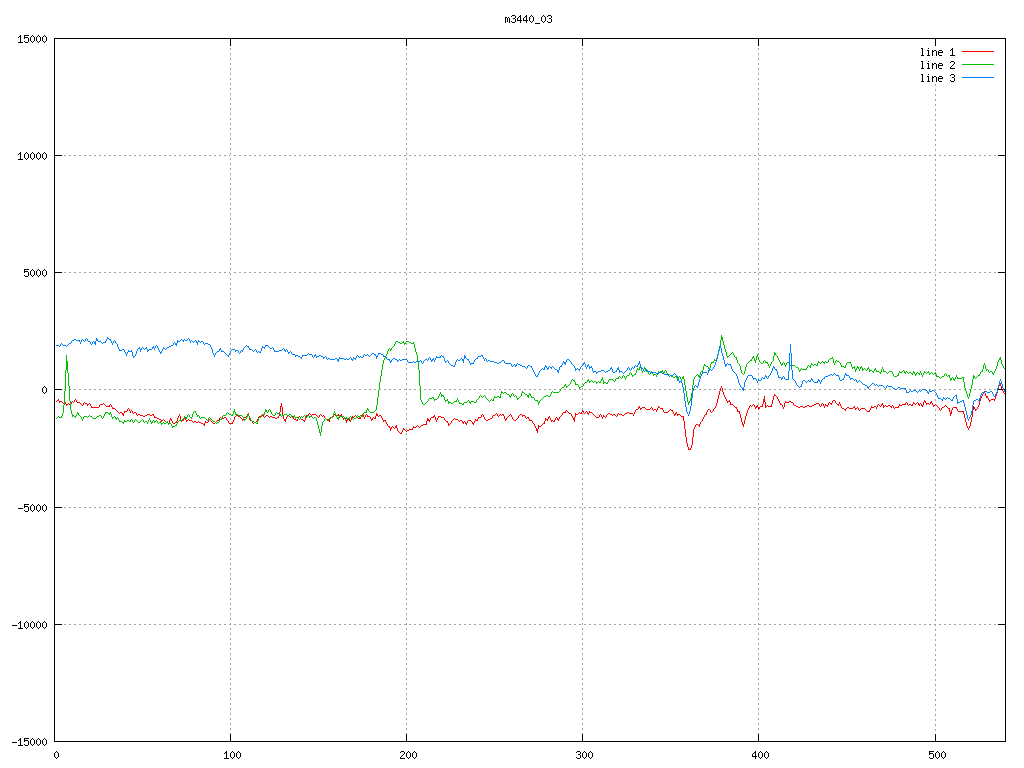Screen dimensions: 1024x768
Task: Click y-axis label 5000
Action: click(x=36, y=273)
